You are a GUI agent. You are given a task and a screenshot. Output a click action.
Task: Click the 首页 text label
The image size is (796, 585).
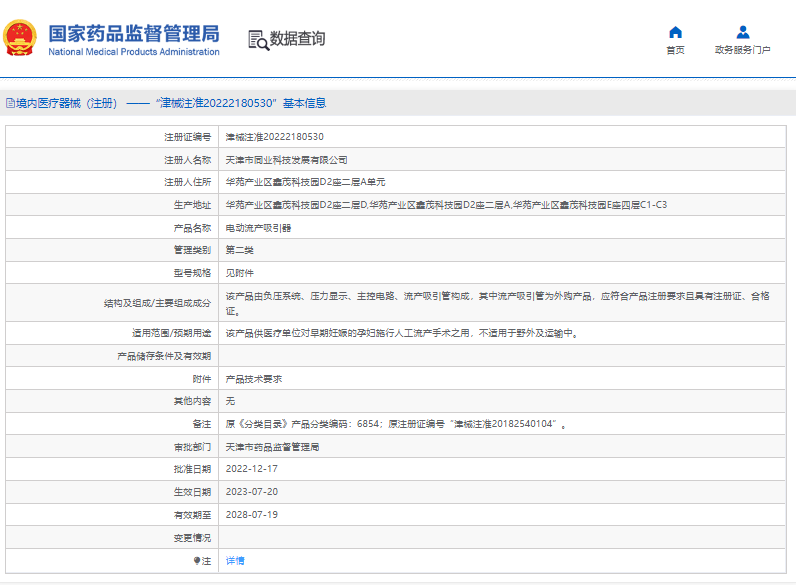coord(675,50)
